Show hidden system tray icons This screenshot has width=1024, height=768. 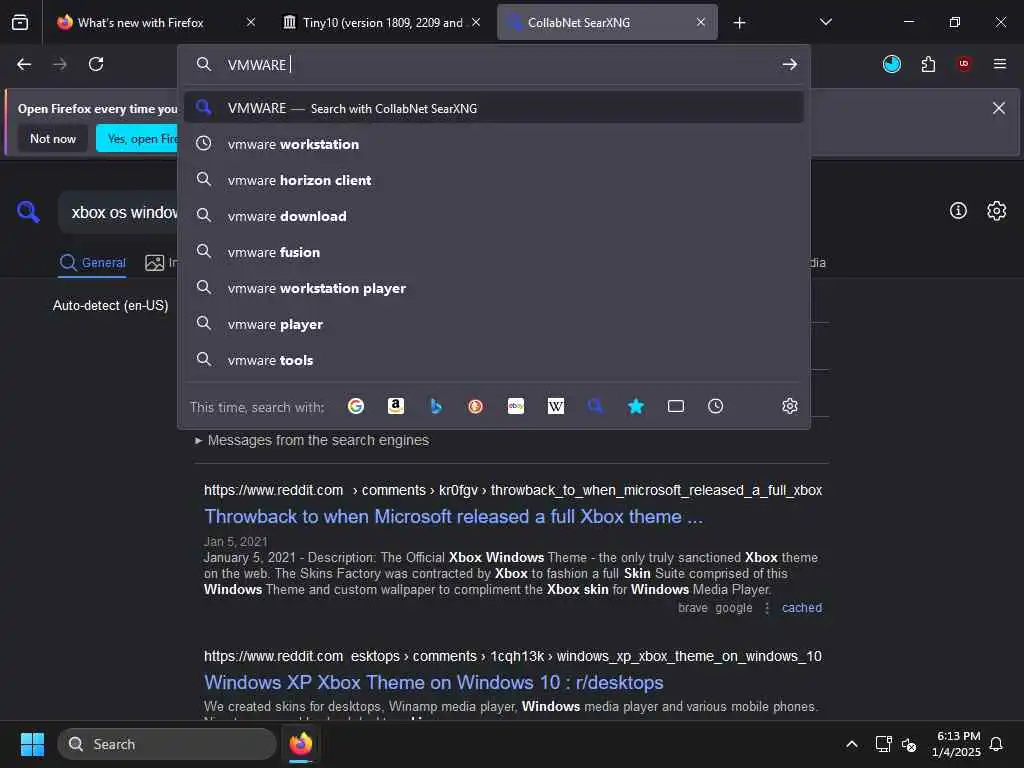(852, 744)
